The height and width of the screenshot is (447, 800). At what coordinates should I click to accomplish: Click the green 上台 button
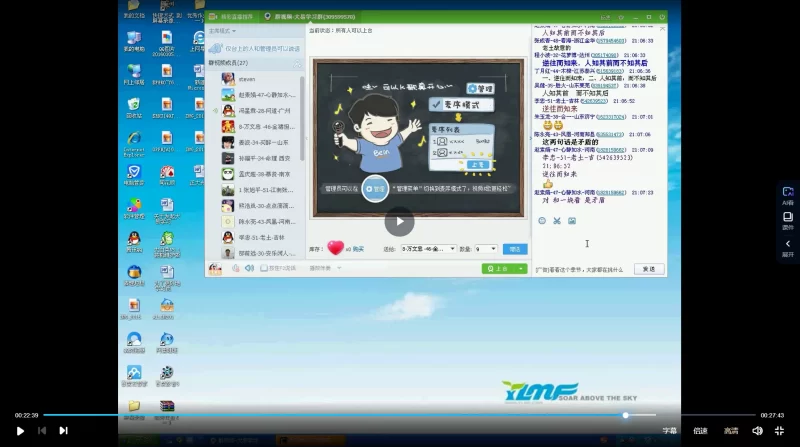pyautogui.click(x=498, y=268)
